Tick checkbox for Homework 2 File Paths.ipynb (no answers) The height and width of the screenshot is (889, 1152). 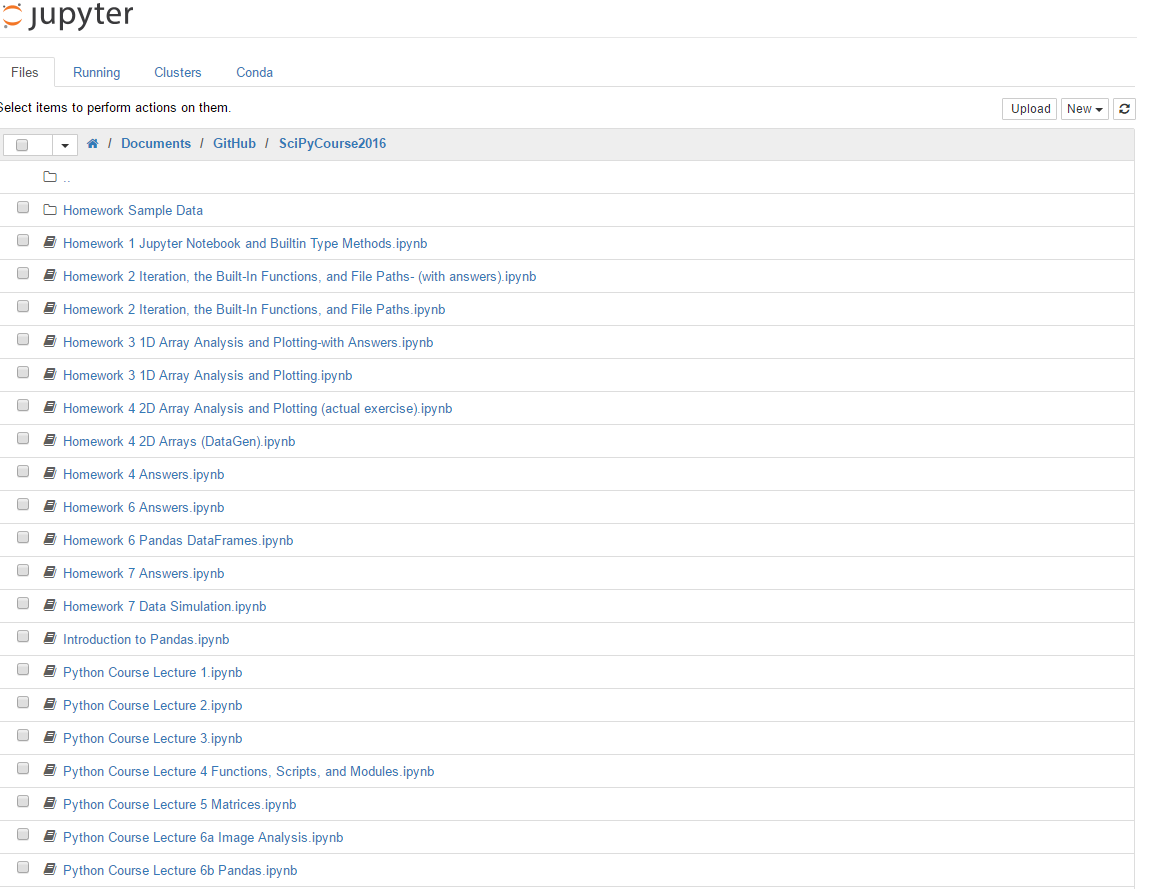coord(23,307)
